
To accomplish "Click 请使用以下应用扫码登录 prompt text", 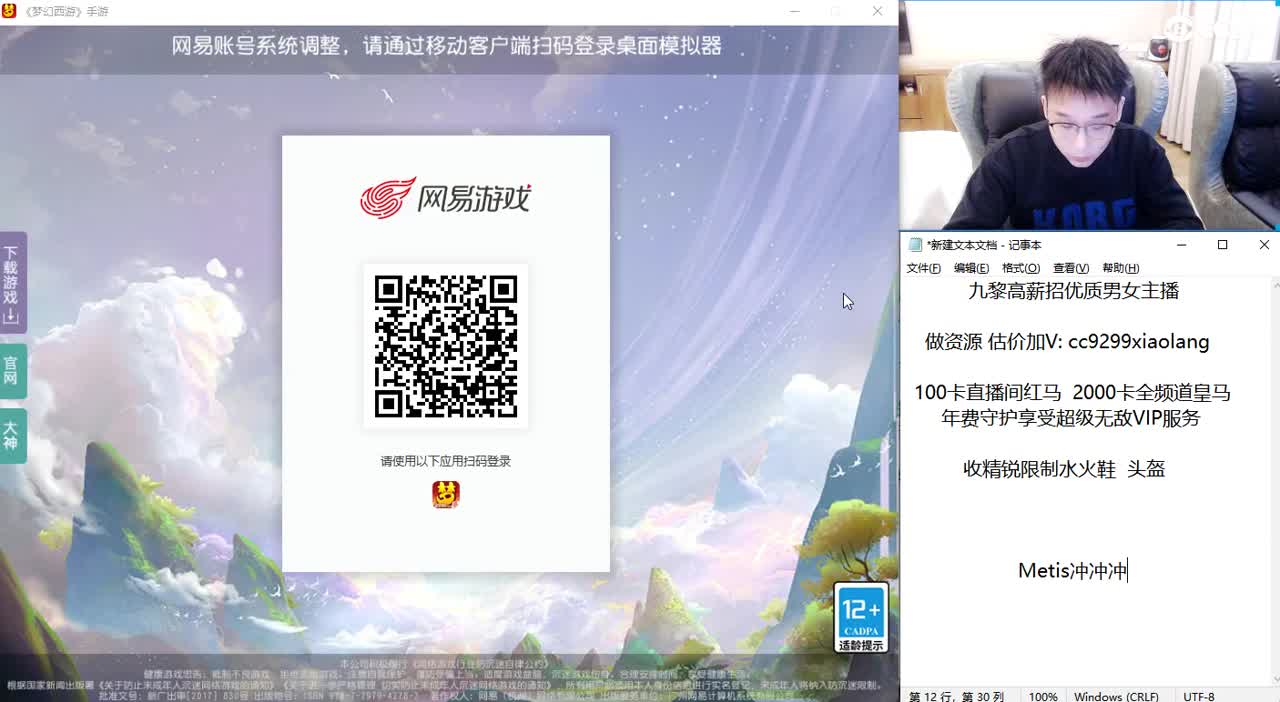I will [x=446, y=461].
